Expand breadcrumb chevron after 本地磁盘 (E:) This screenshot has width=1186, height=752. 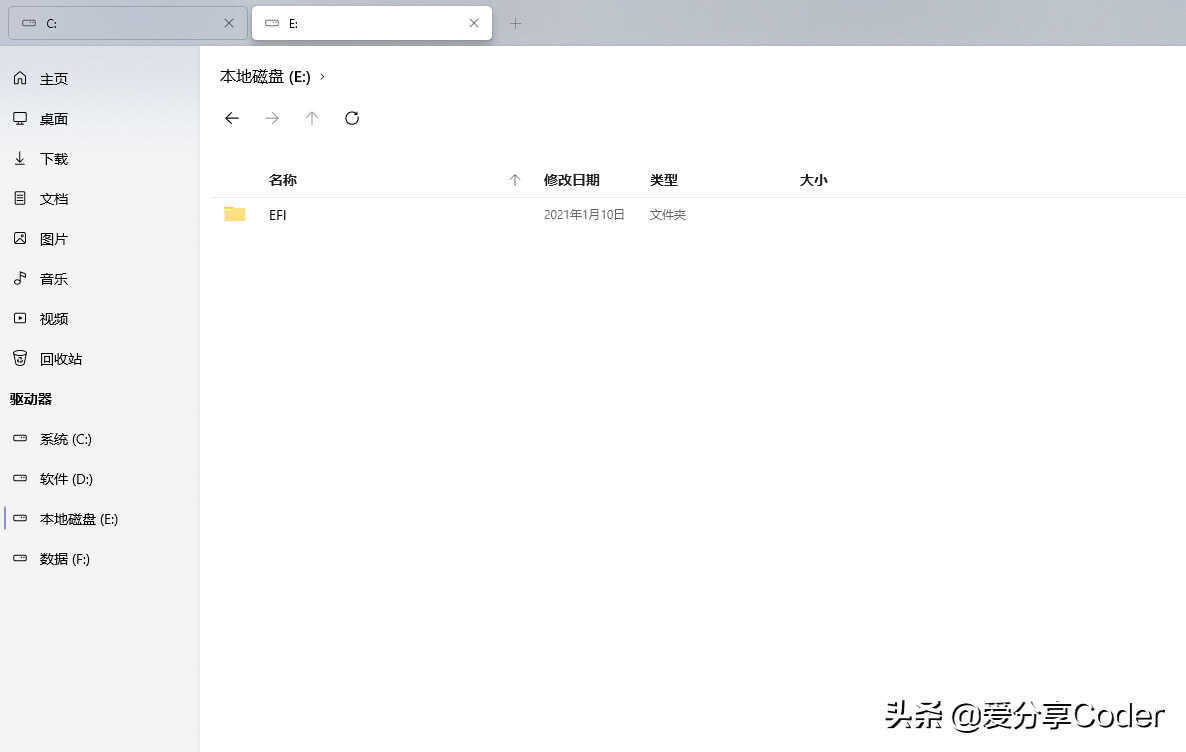(x=322, y=77)
